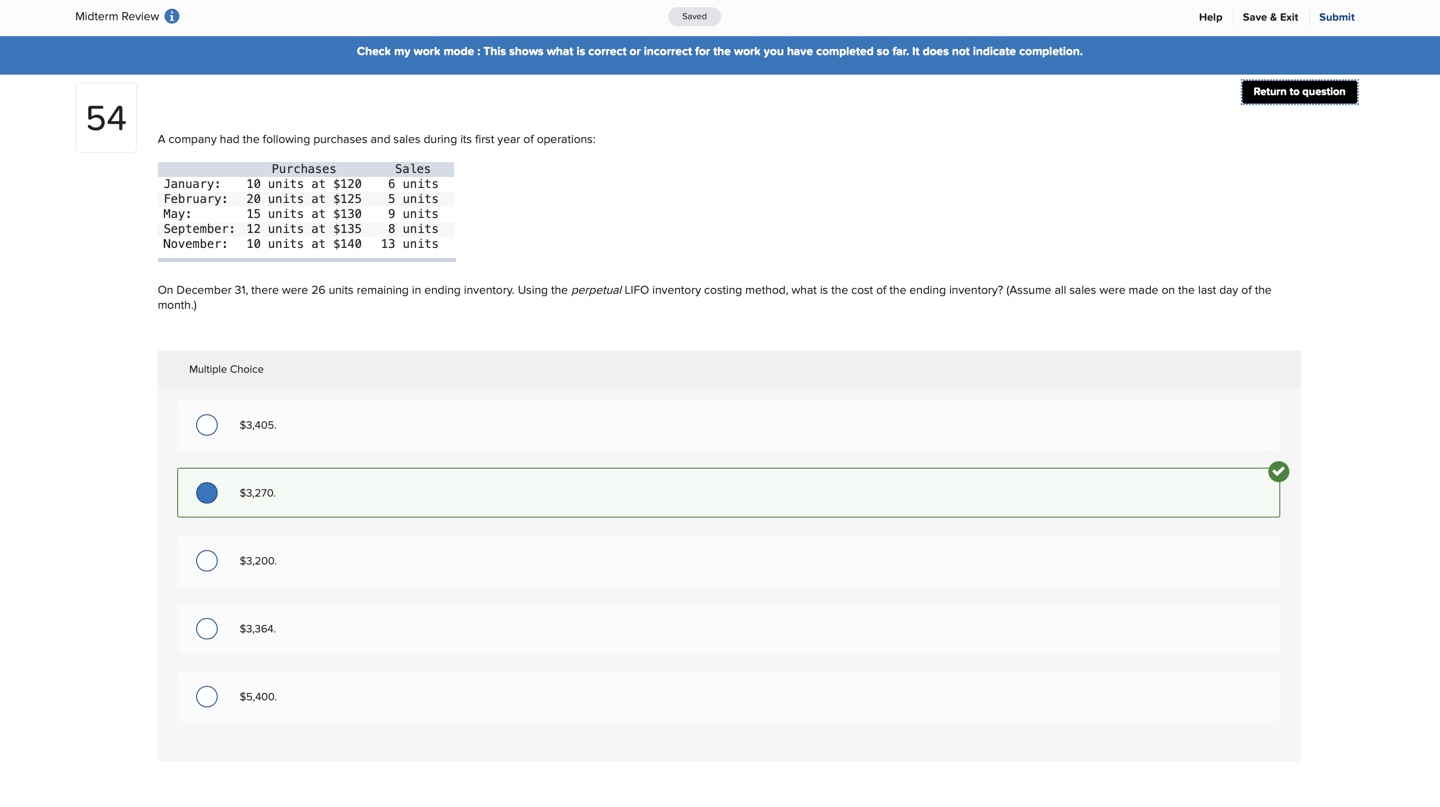The height and width of the screenshot is (807, 1440).
Task: Click the Save & Exit option
Action: (x=1270, y=17)
